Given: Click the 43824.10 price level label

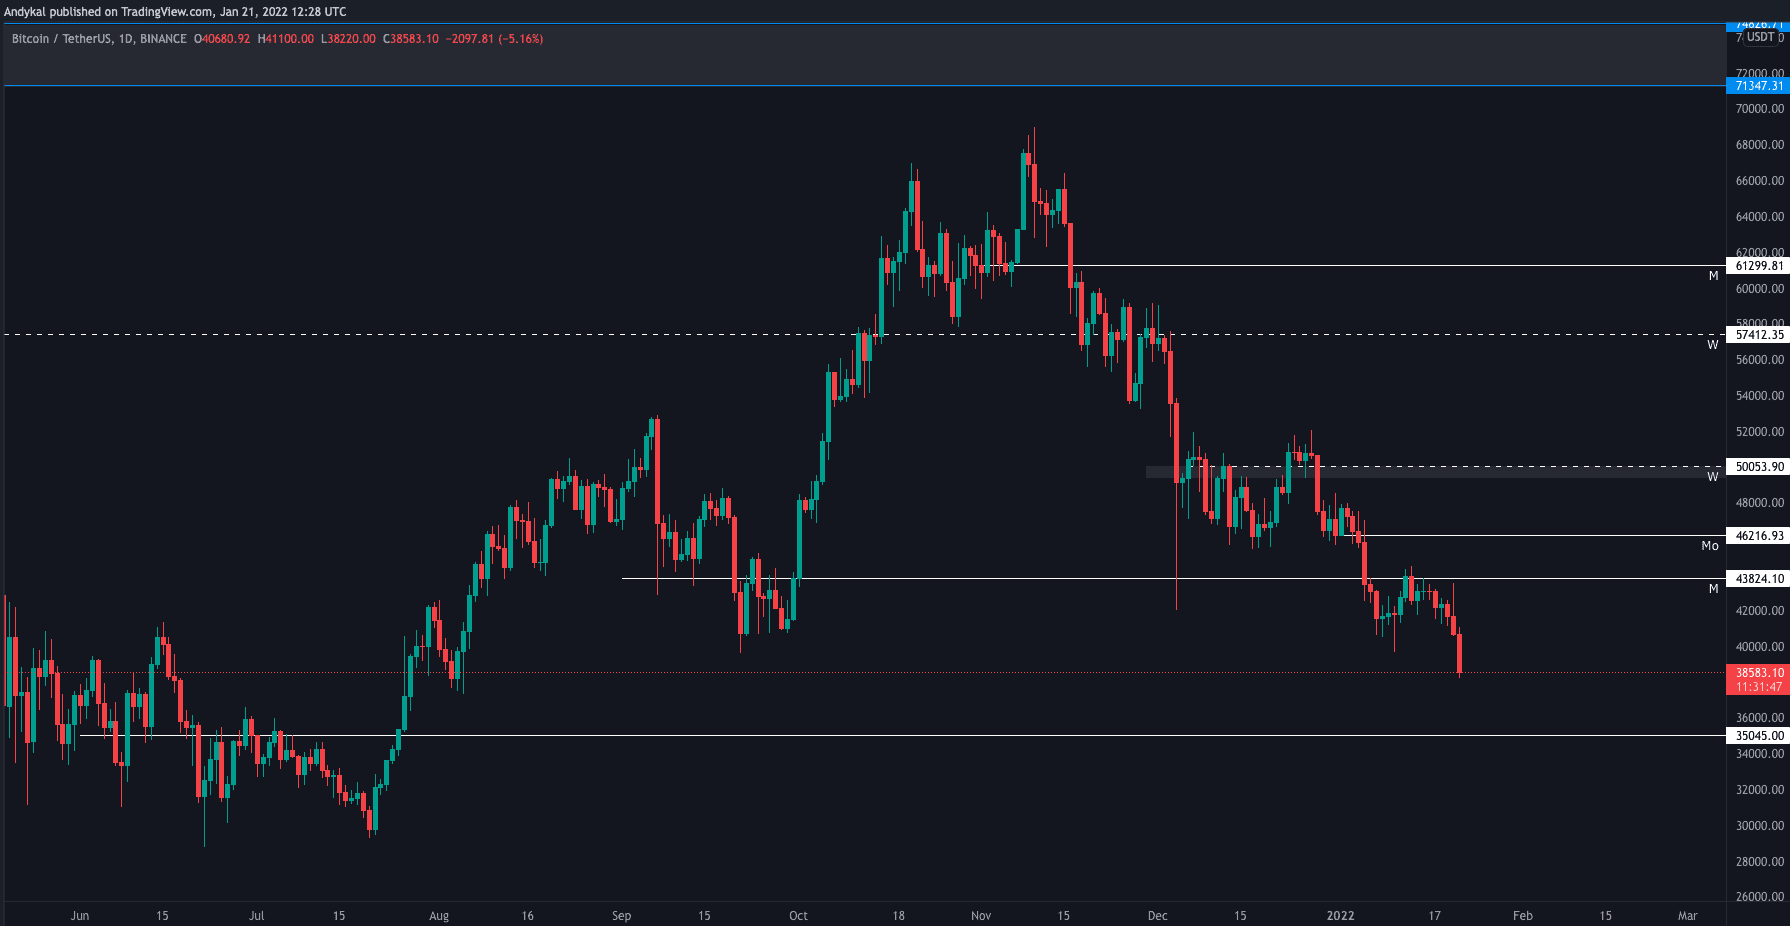Looking at the screenshot, I should [1758, 579].
